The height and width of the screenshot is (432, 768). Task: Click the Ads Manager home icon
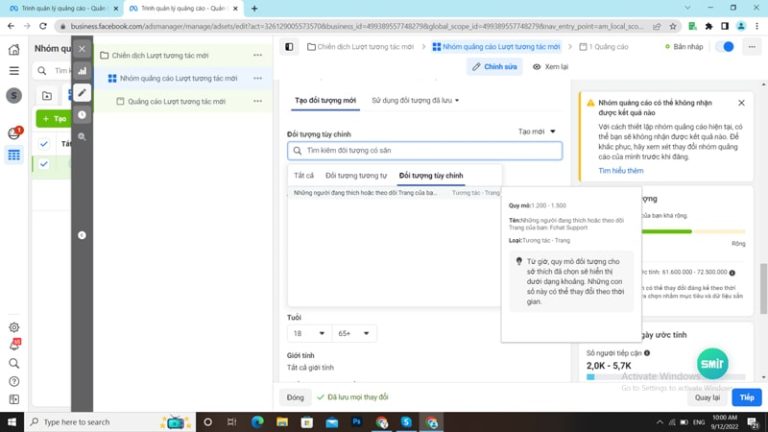tap(14, 49)
